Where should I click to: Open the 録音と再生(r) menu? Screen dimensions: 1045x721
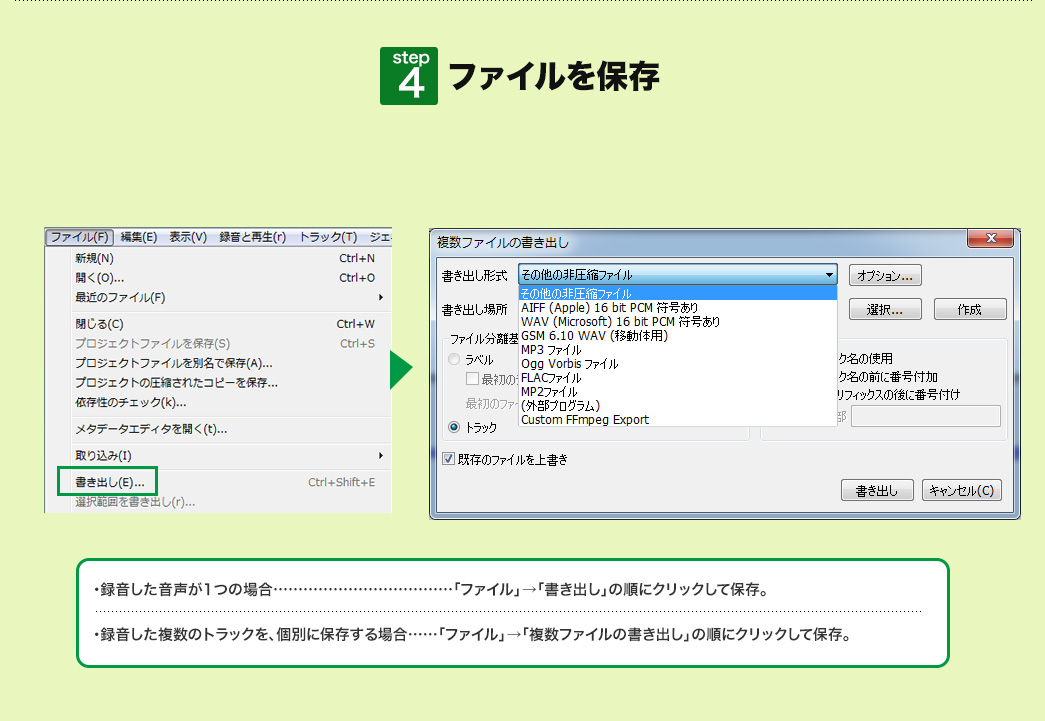point(253,237)
